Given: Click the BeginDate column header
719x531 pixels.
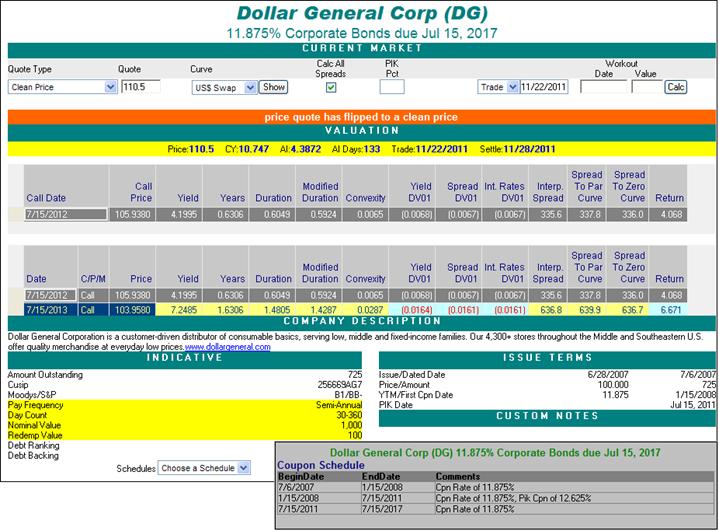Looking at the screenshot, I should click(x=301, y=476).
